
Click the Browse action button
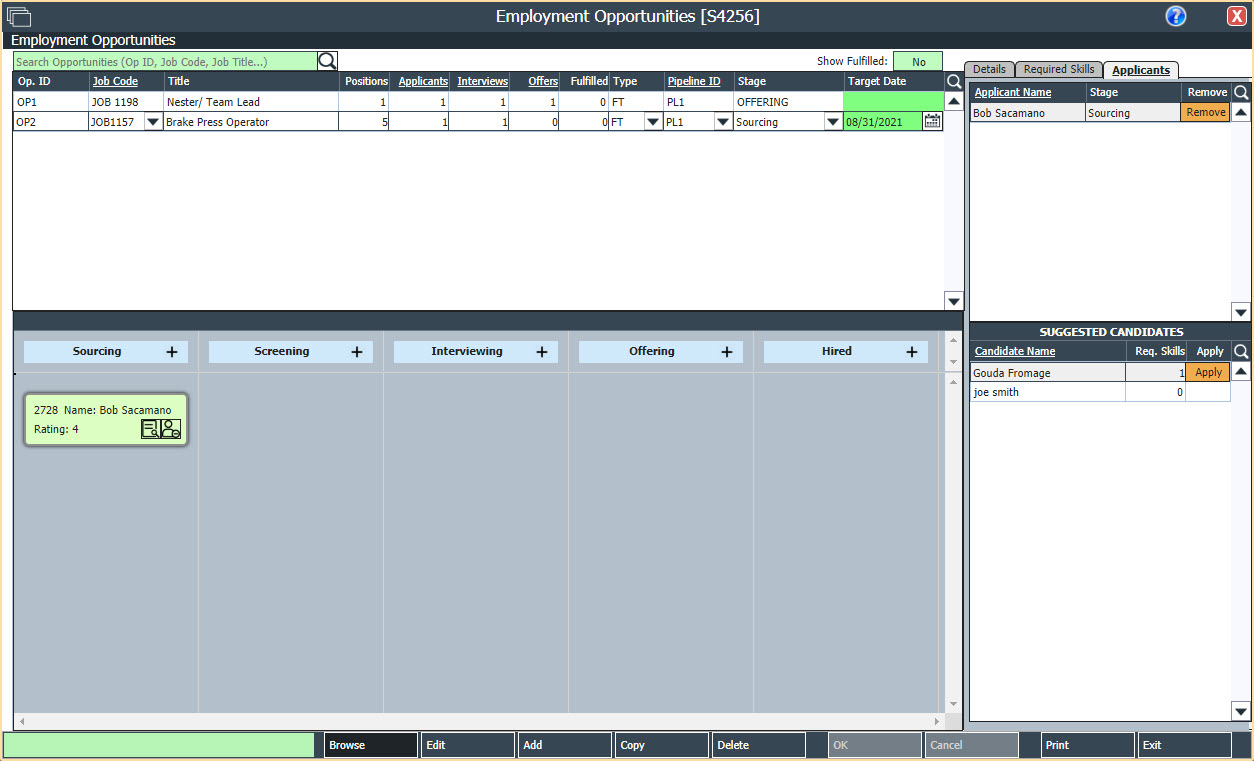[x=369, y=744]
